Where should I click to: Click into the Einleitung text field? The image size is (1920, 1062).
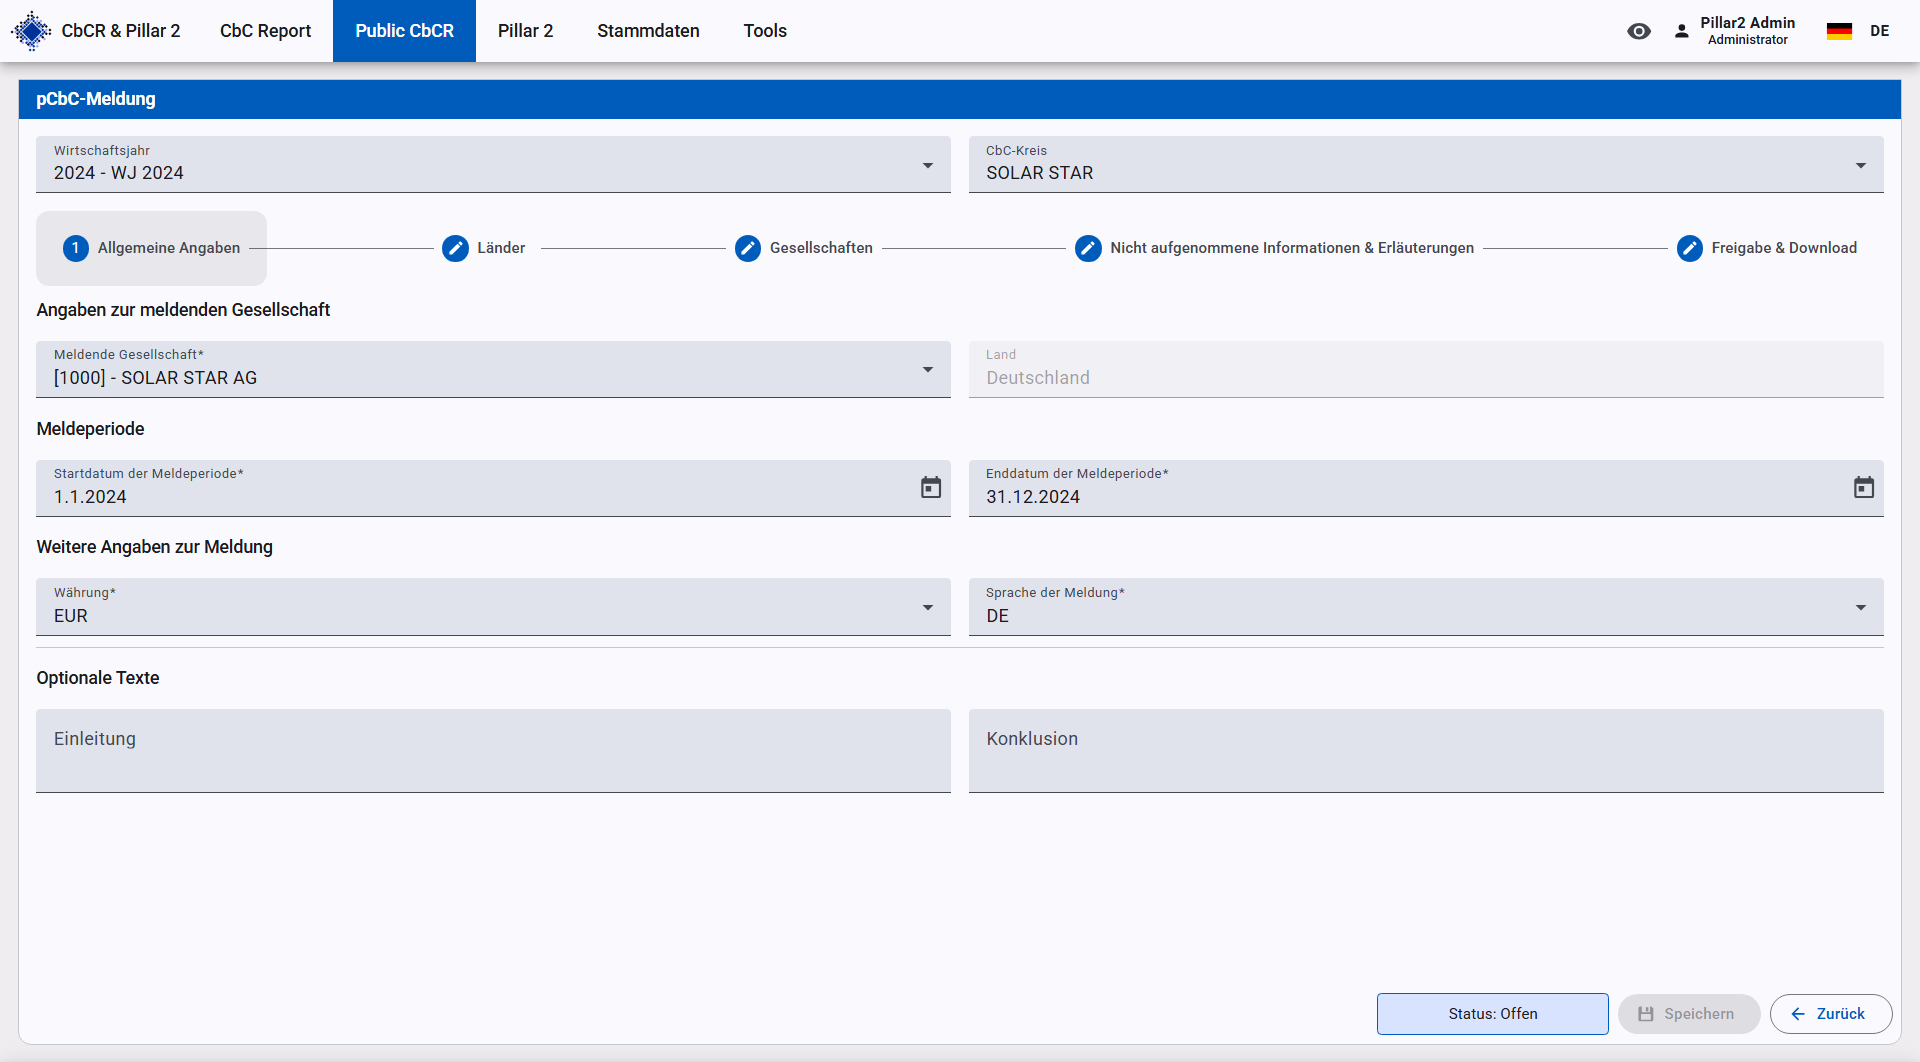point(493,750)
